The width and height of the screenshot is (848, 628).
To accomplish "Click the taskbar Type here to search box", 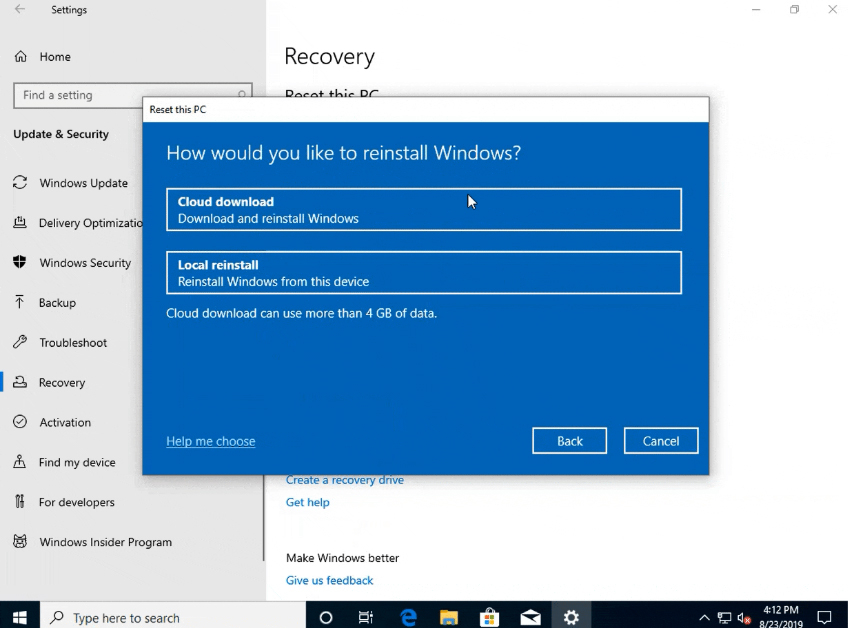I will point(173,617).
